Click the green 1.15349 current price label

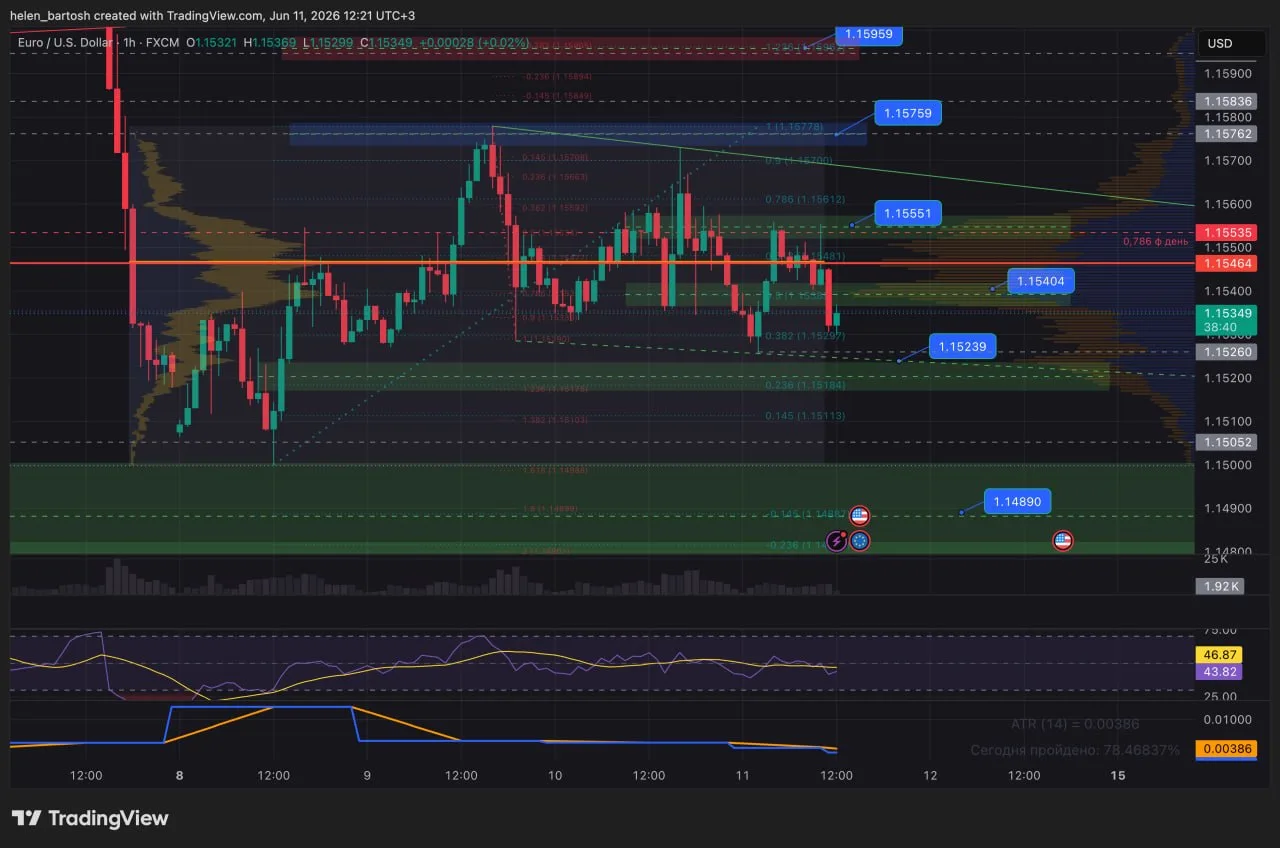coord(1227,313)
